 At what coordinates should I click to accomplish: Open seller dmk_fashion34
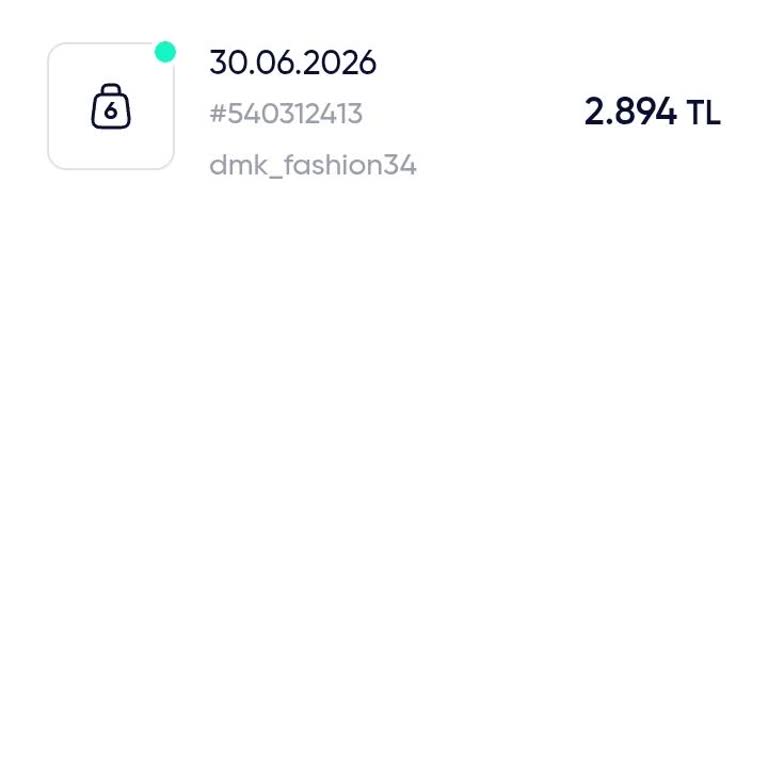pos(312,165)
